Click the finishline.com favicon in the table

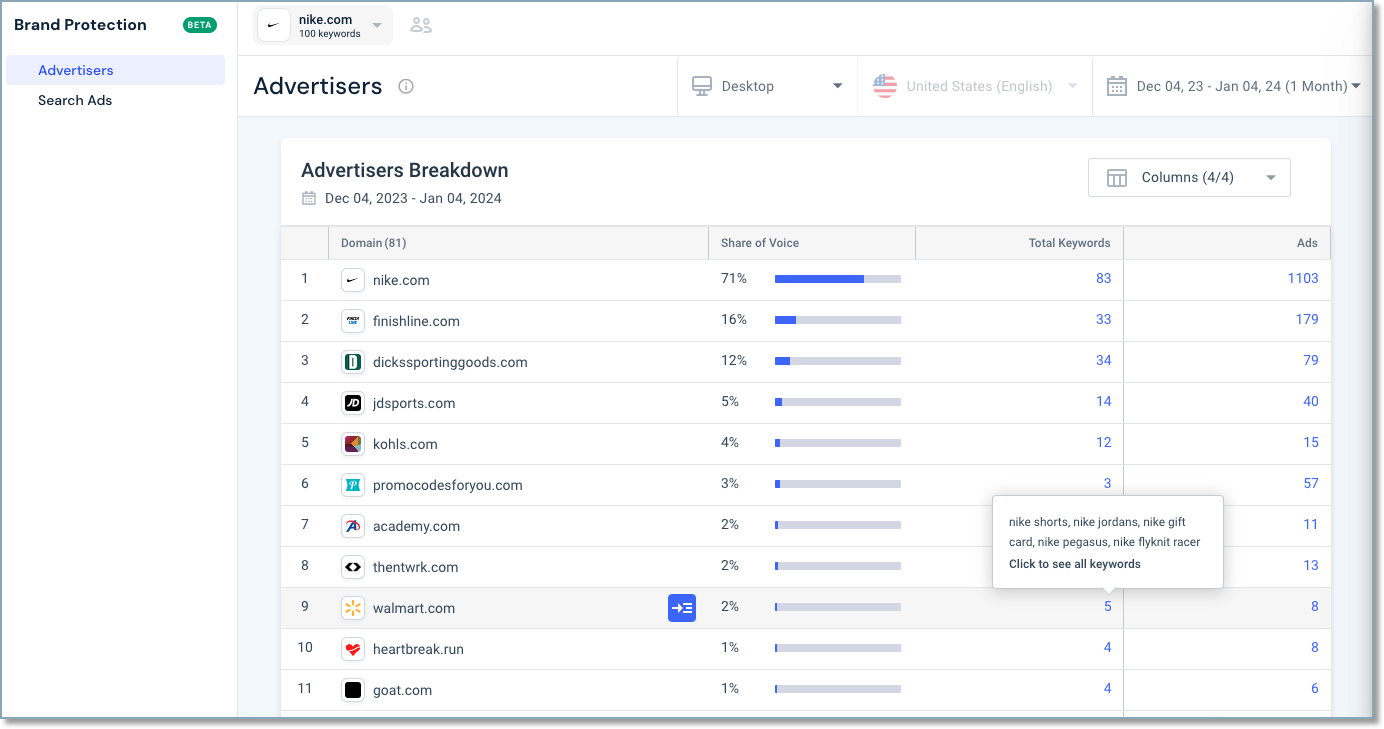pos(352,321)
